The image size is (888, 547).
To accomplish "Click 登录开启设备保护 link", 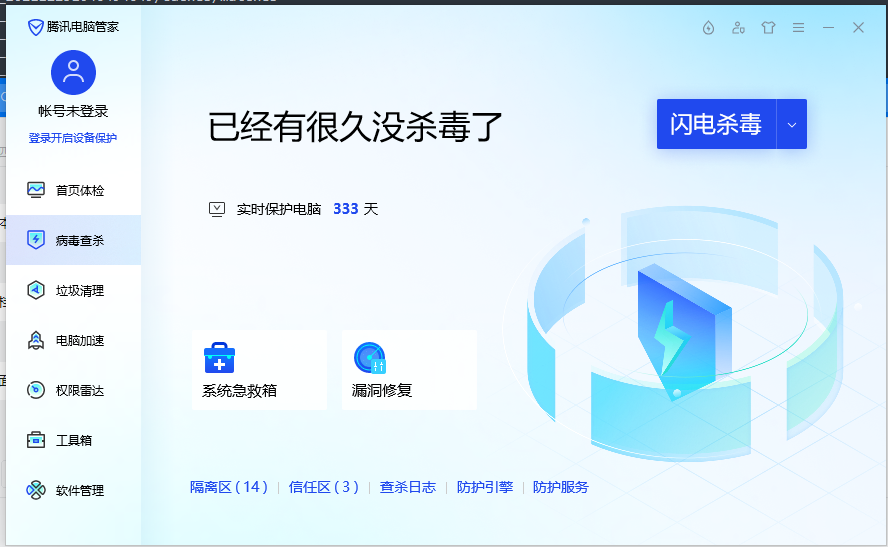I will click(x=73, y=138).
